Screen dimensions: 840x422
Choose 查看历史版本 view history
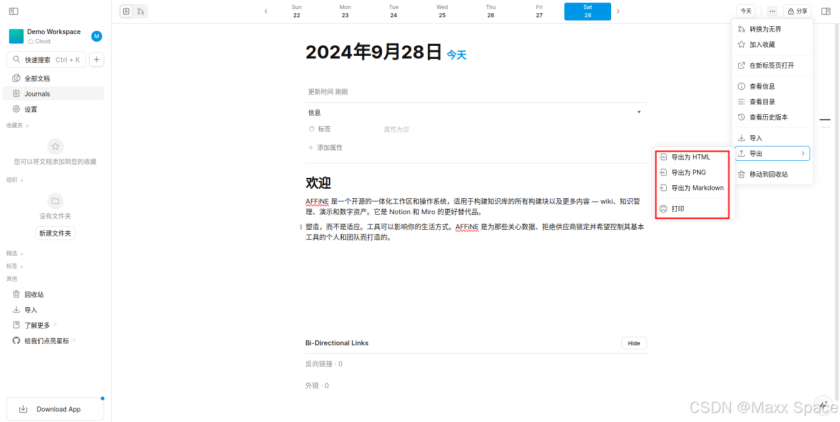tap(772, 117)
